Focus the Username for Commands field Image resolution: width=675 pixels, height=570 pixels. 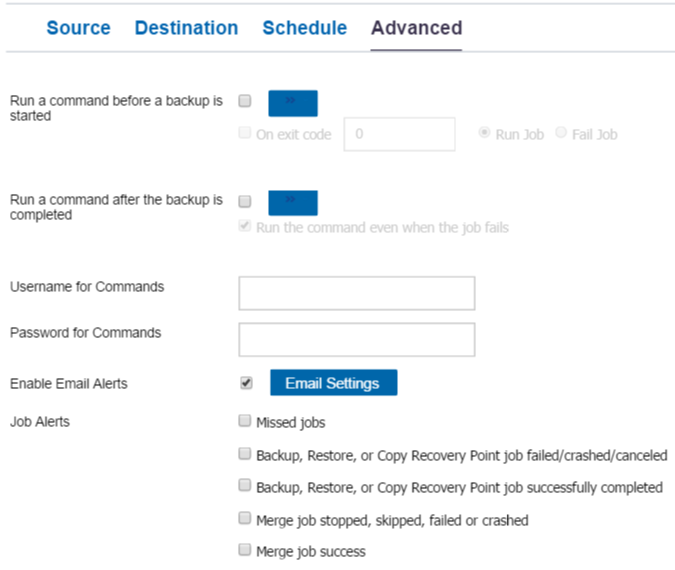pos(357,293)
